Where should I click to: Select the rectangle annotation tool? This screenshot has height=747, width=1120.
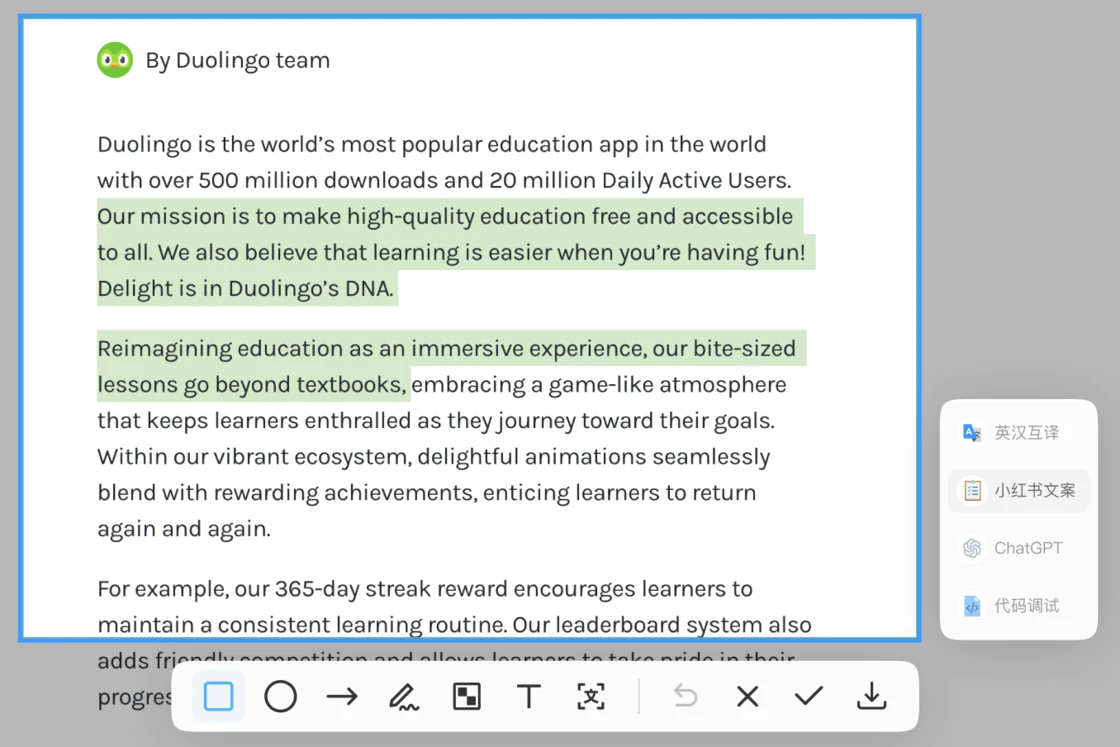(219, 696)
